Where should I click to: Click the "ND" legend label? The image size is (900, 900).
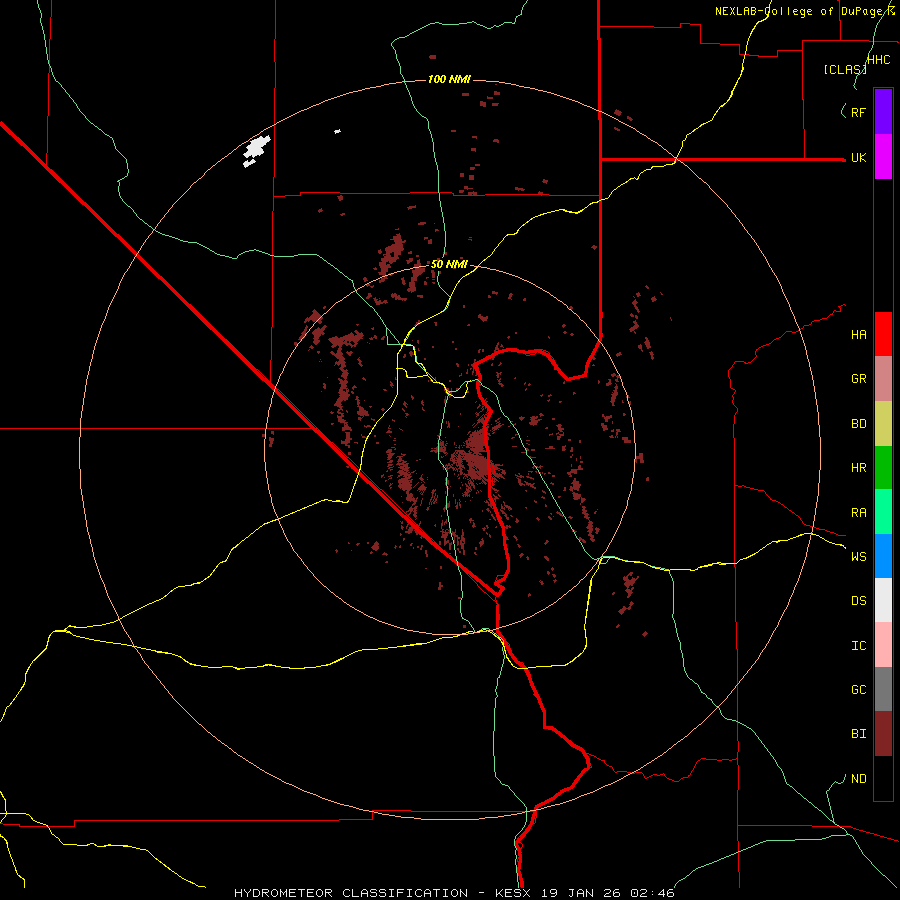pos(858,779)
